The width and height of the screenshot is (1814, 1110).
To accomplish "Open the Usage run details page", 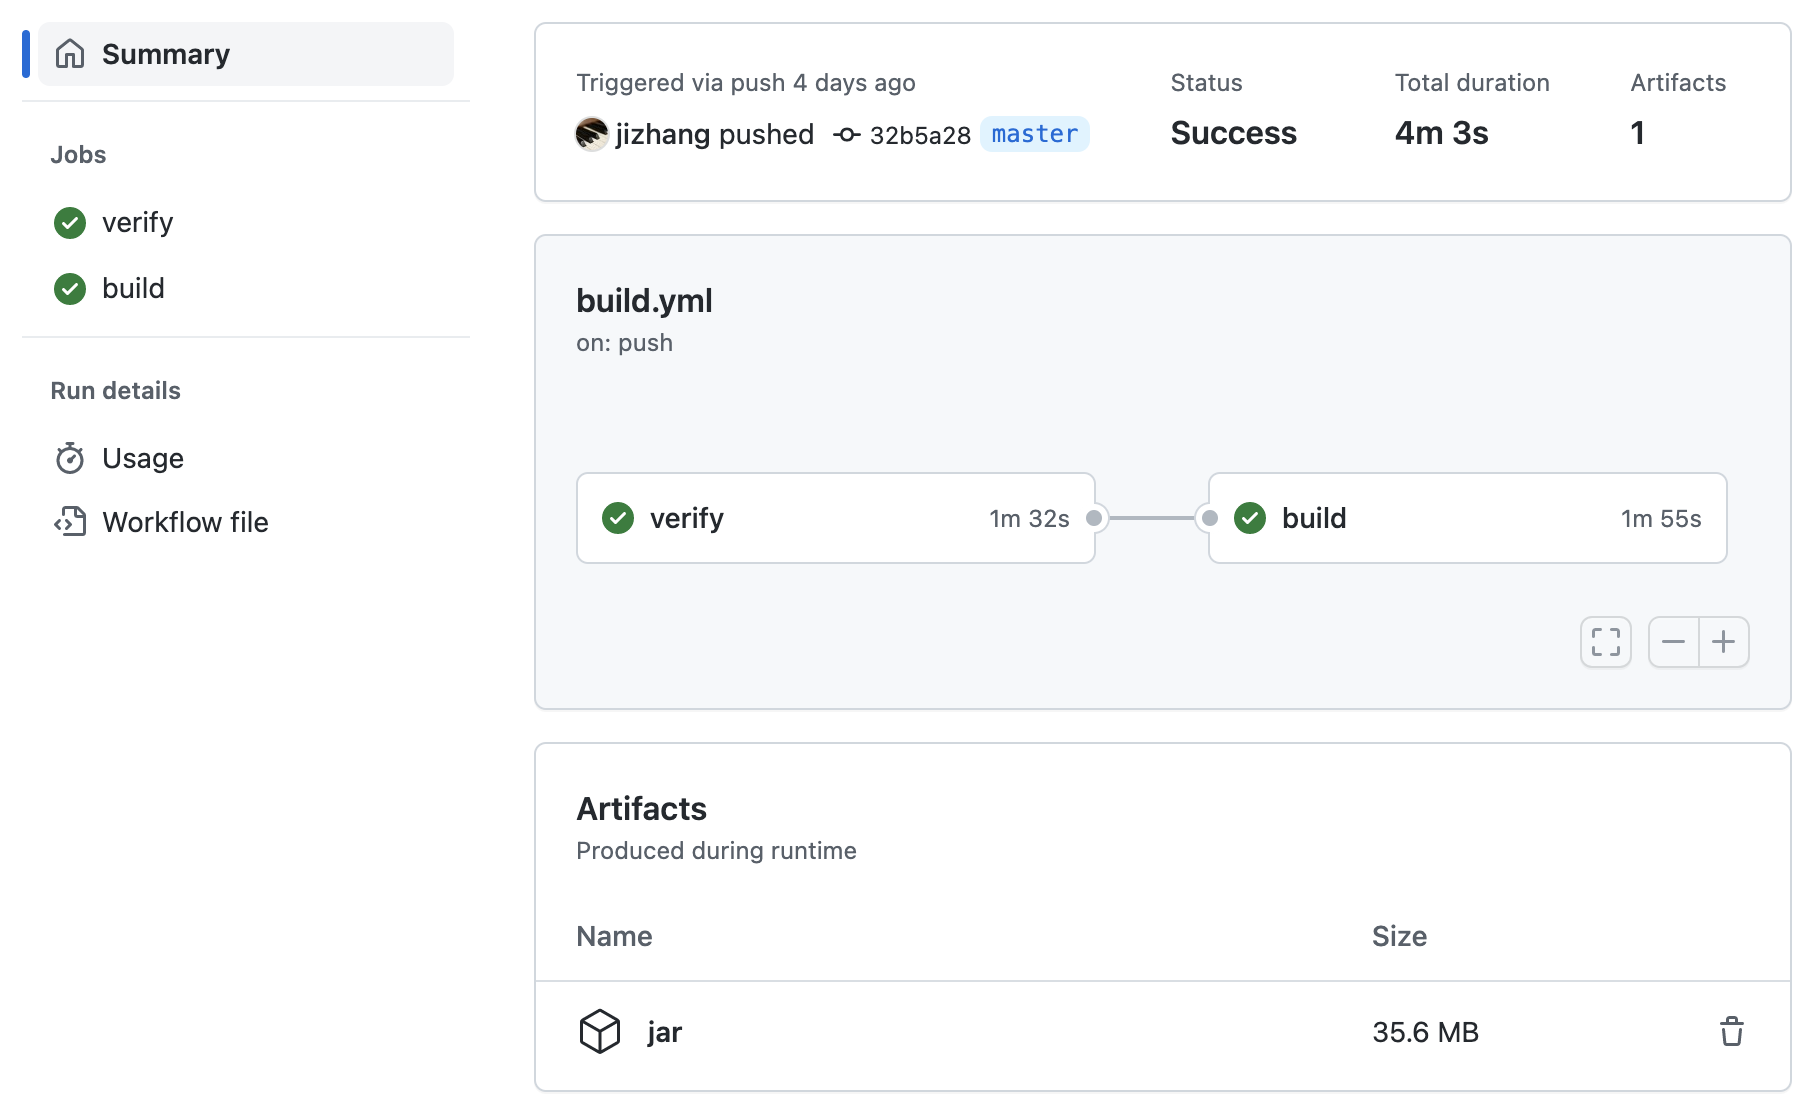I will pyautogui.click(x=143, y=458).
